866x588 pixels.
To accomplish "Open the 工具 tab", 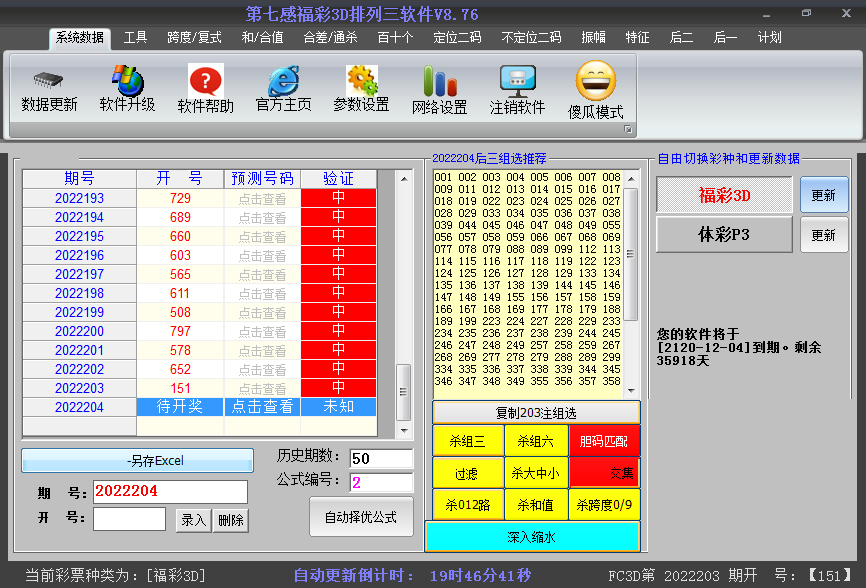I will (135, 38).
